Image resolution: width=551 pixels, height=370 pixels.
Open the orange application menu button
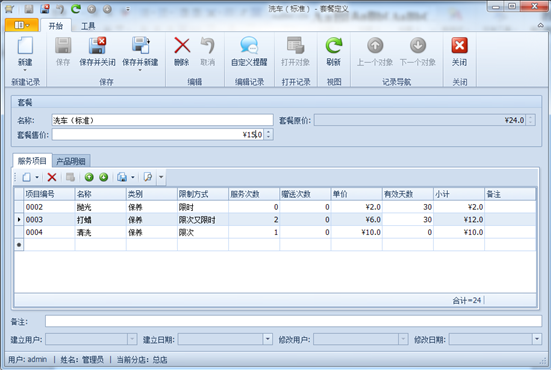[22, 25]
